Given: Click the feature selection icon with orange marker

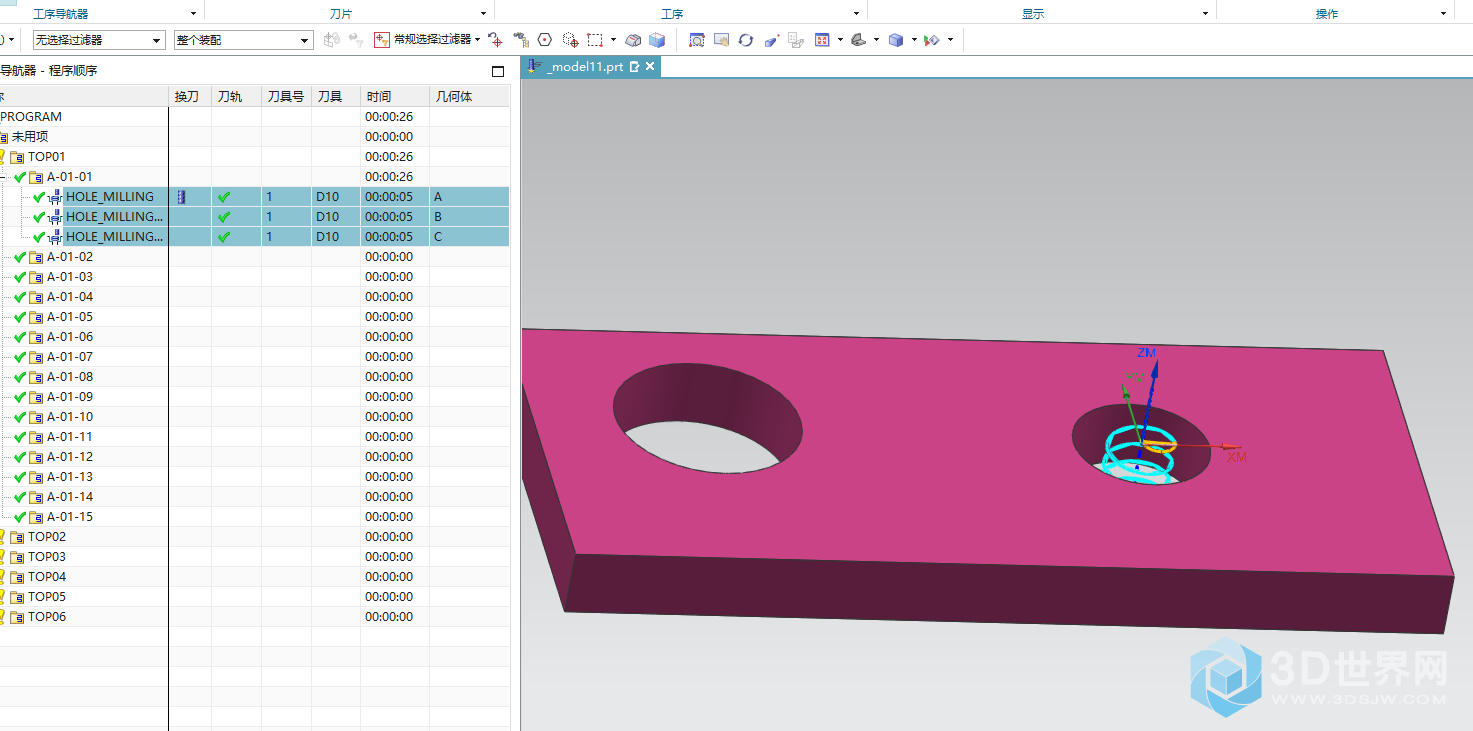Looking at the screenshot, I should (x=520, y=40).
